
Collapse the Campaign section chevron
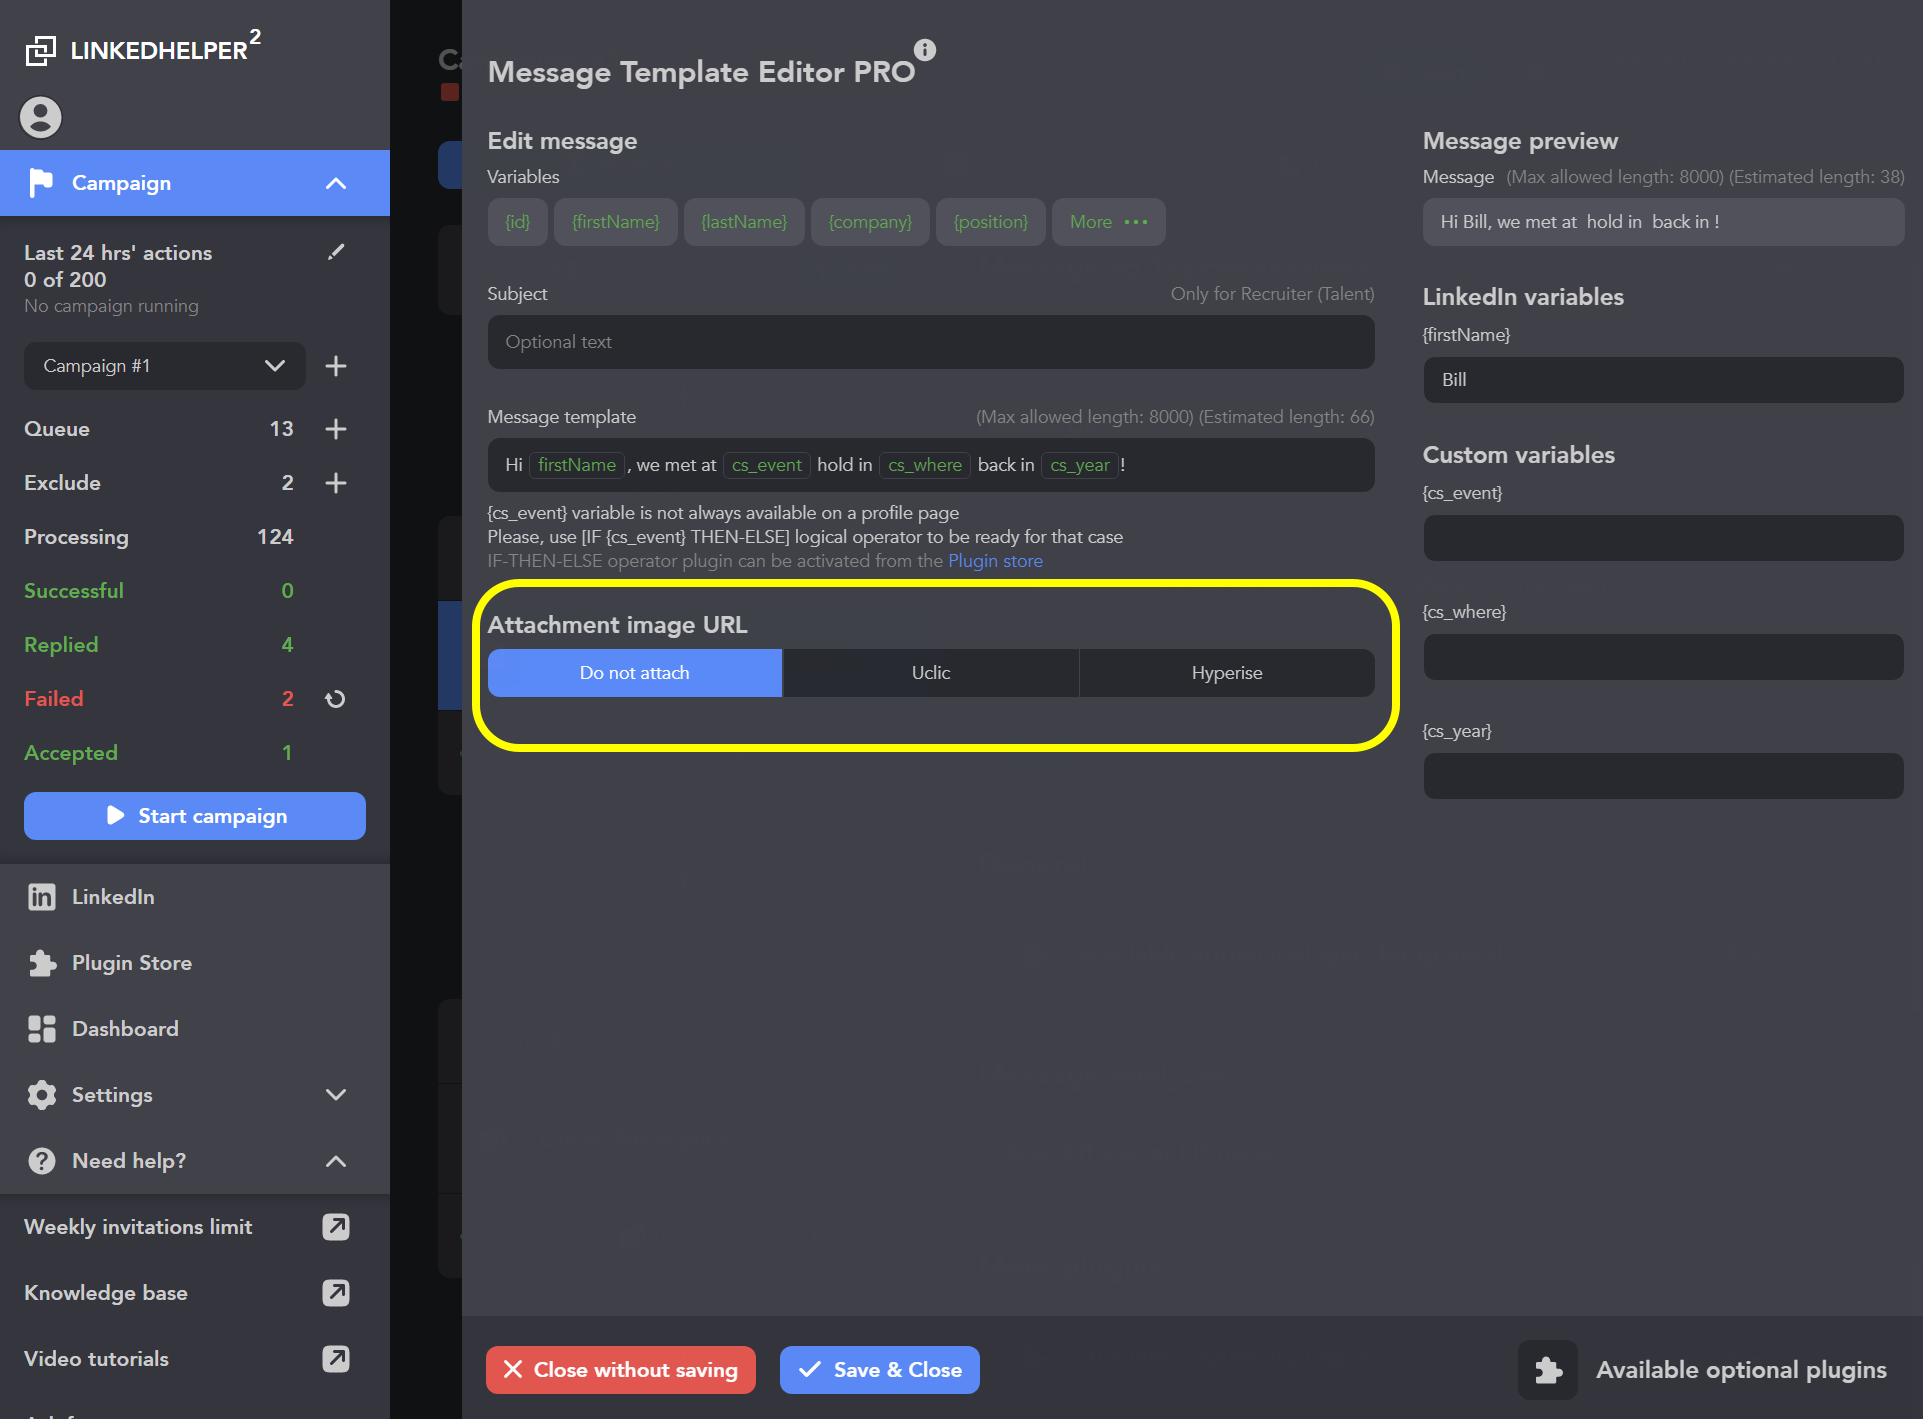(x=336, y=183)
